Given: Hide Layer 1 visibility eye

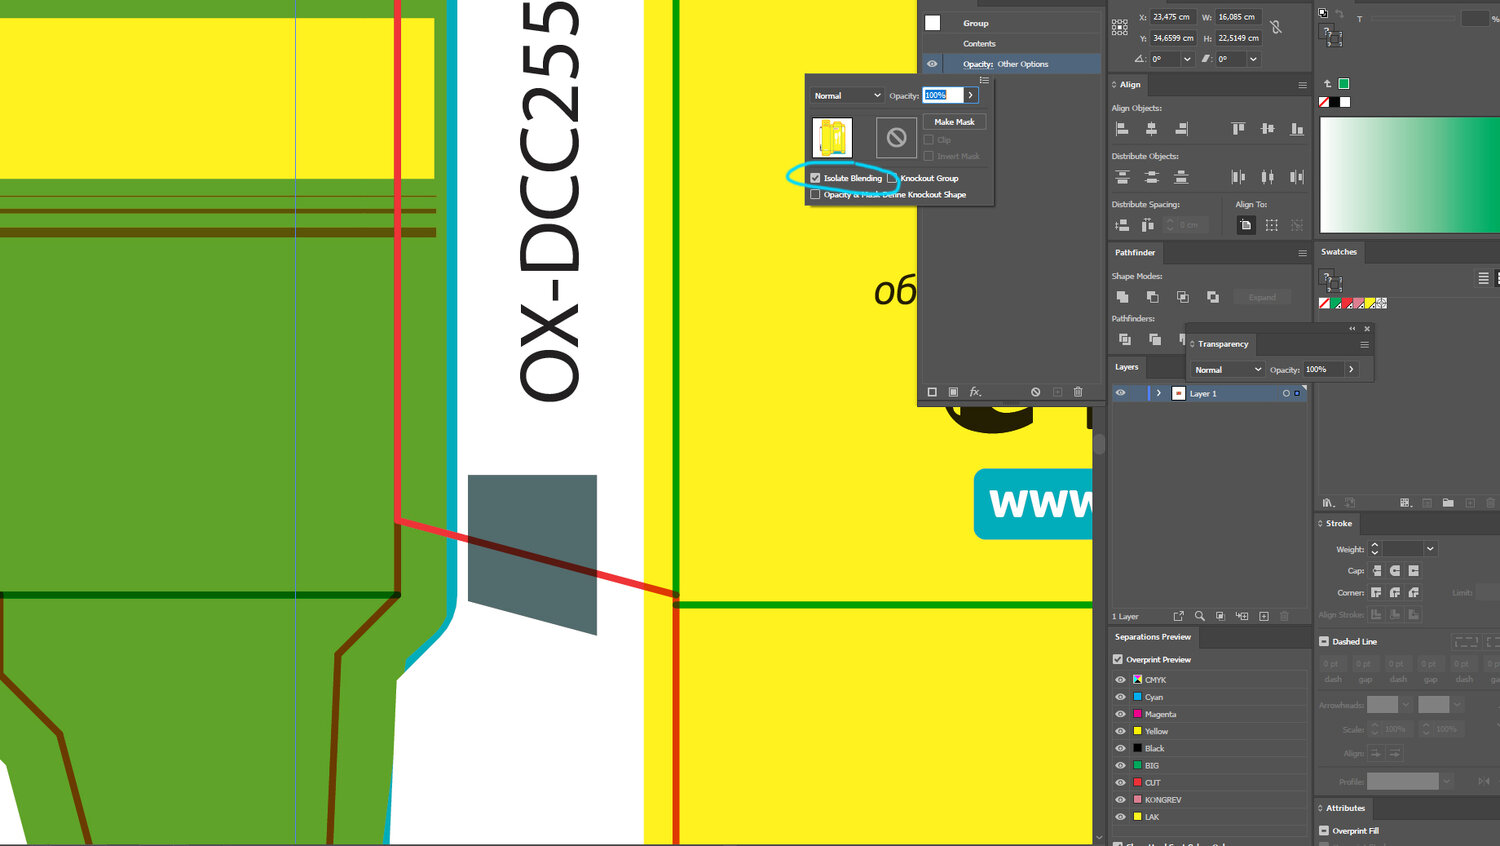Looking at the screenshot, I should point(1120,393).
